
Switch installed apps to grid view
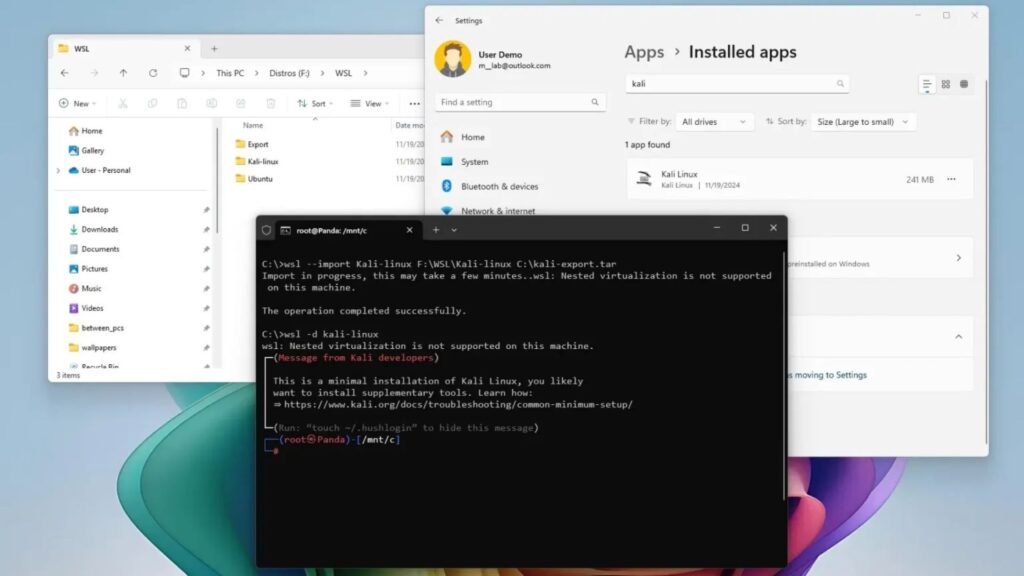(x=945, y=84)
